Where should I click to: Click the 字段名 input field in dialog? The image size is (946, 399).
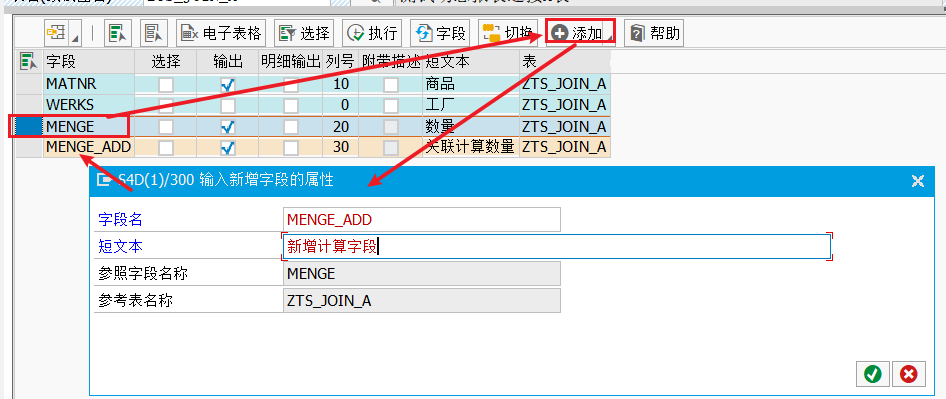[x=422, y=220]
